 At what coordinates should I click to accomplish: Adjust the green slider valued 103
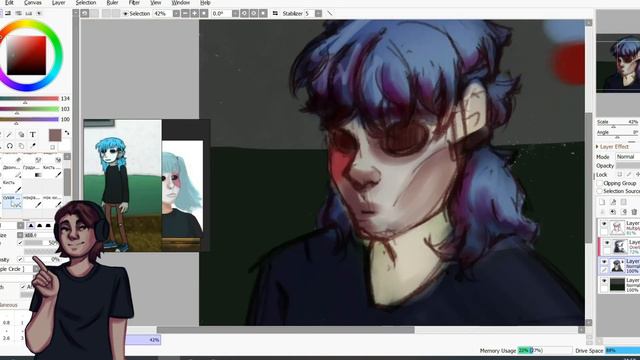tap(29, 109)
